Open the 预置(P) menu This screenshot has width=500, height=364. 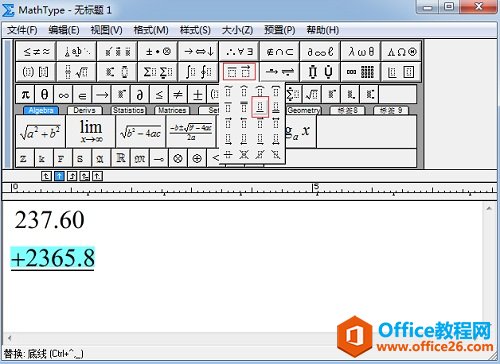pos(280,30)
